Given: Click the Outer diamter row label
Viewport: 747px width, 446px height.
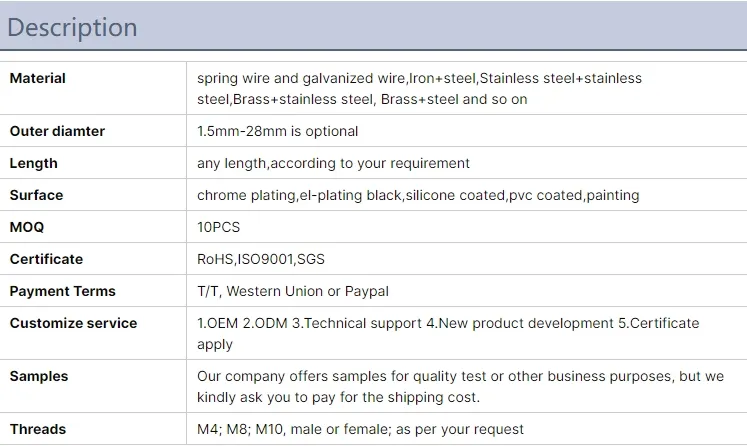Looking at the screenshot, I should coord(57,131).
